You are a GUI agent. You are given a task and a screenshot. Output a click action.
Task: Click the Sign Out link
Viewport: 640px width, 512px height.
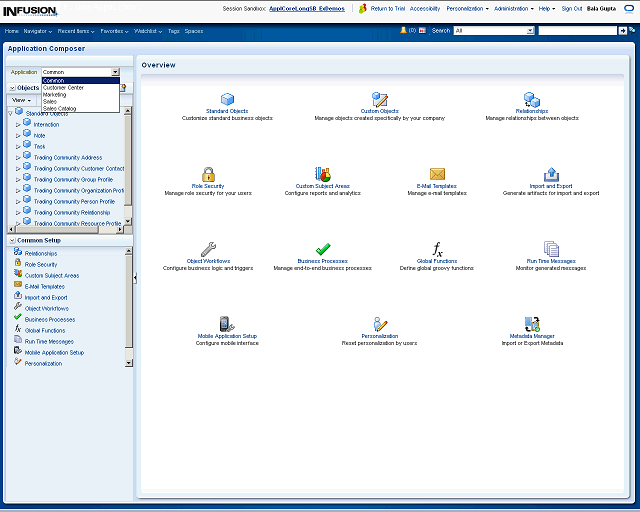(572, 8)
